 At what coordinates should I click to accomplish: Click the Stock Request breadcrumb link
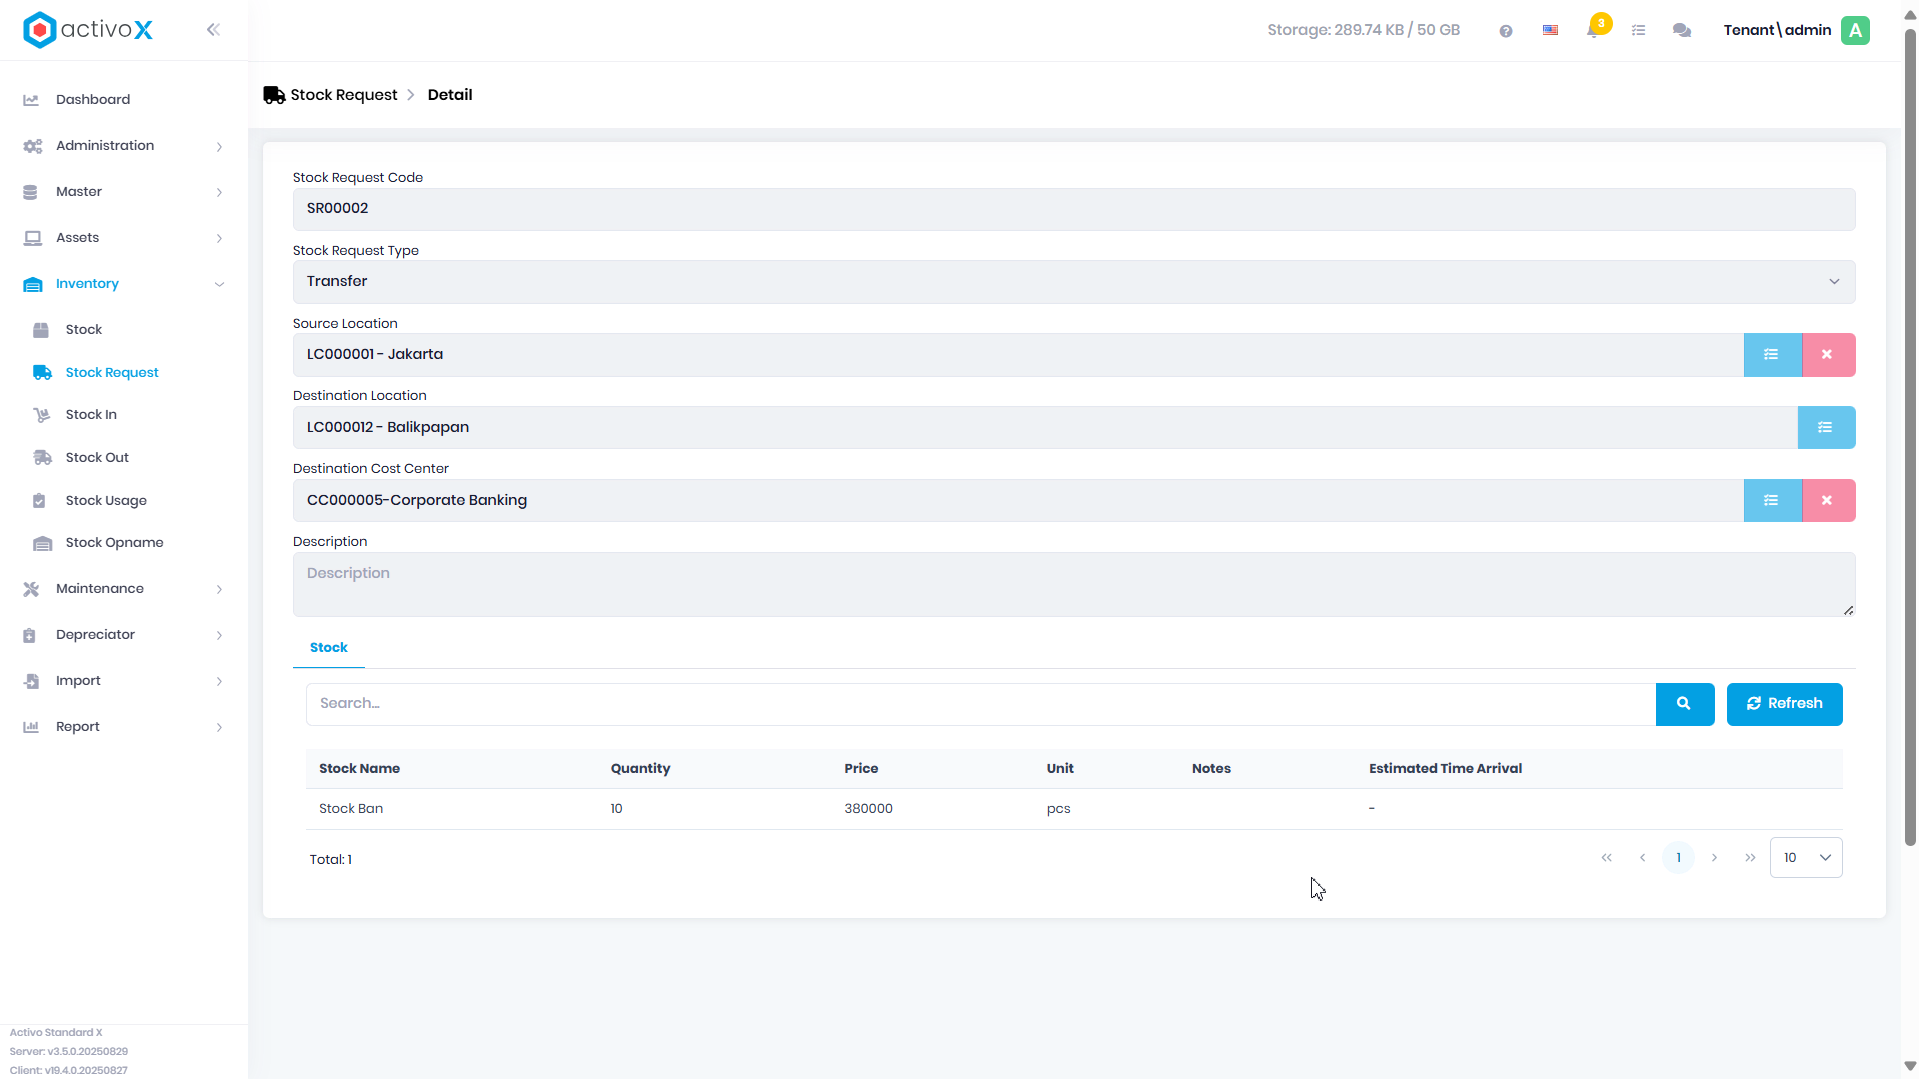click(x=343, y=95)
